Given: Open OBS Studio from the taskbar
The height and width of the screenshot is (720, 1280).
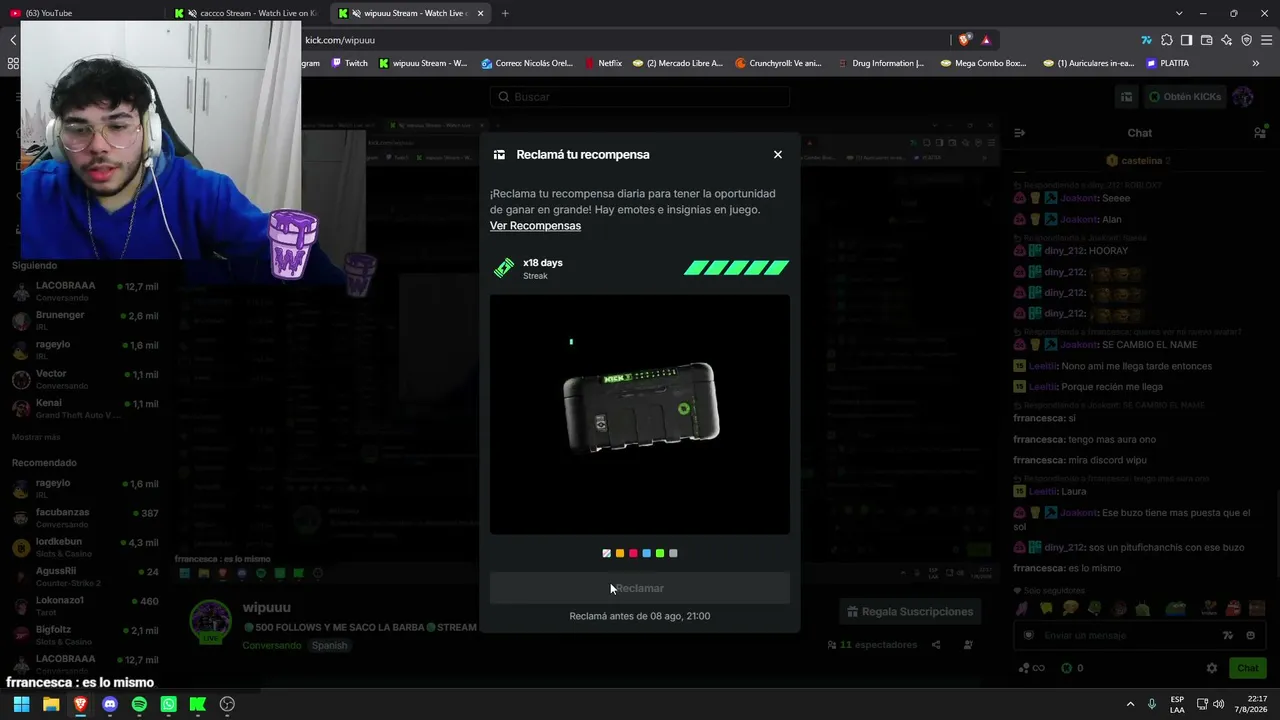Looking at the screenshot, I should coord(227,704).
